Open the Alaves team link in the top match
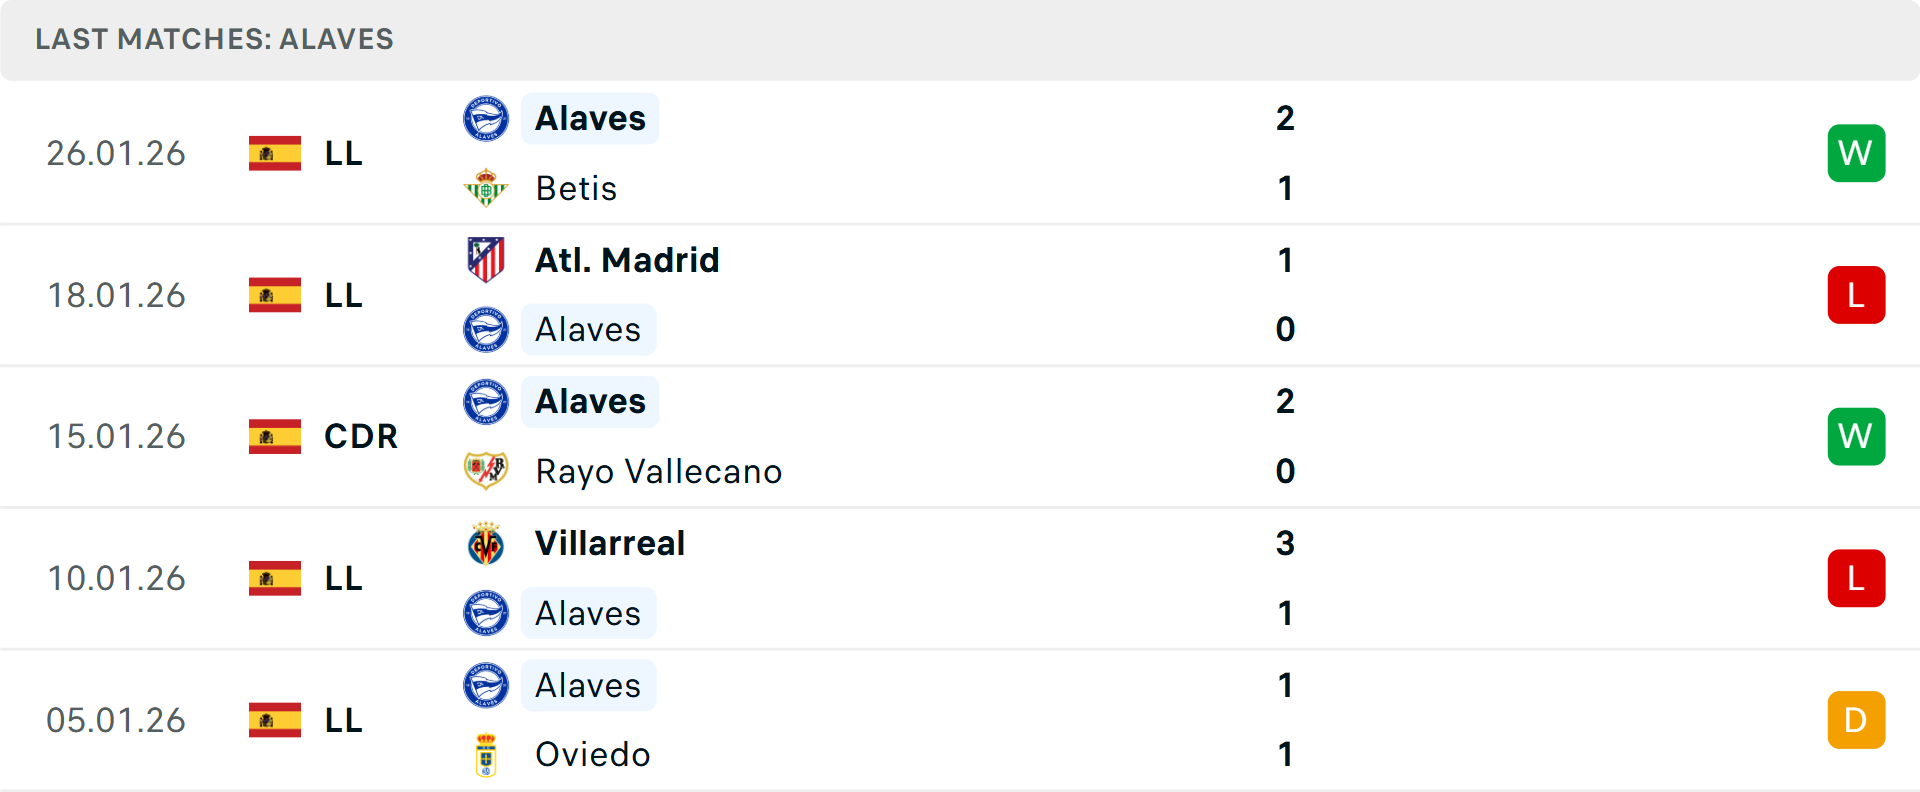 point(590,118)
